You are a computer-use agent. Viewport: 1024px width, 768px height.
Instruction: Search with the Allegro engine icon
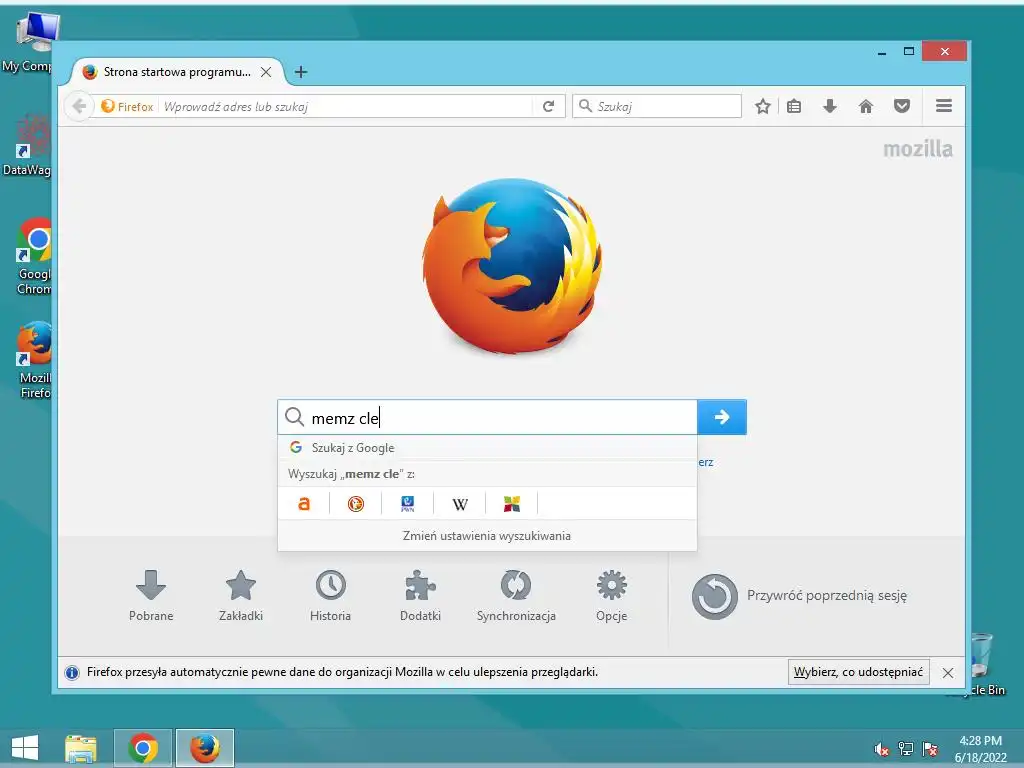pyautogui.click(x=304, y=504)
